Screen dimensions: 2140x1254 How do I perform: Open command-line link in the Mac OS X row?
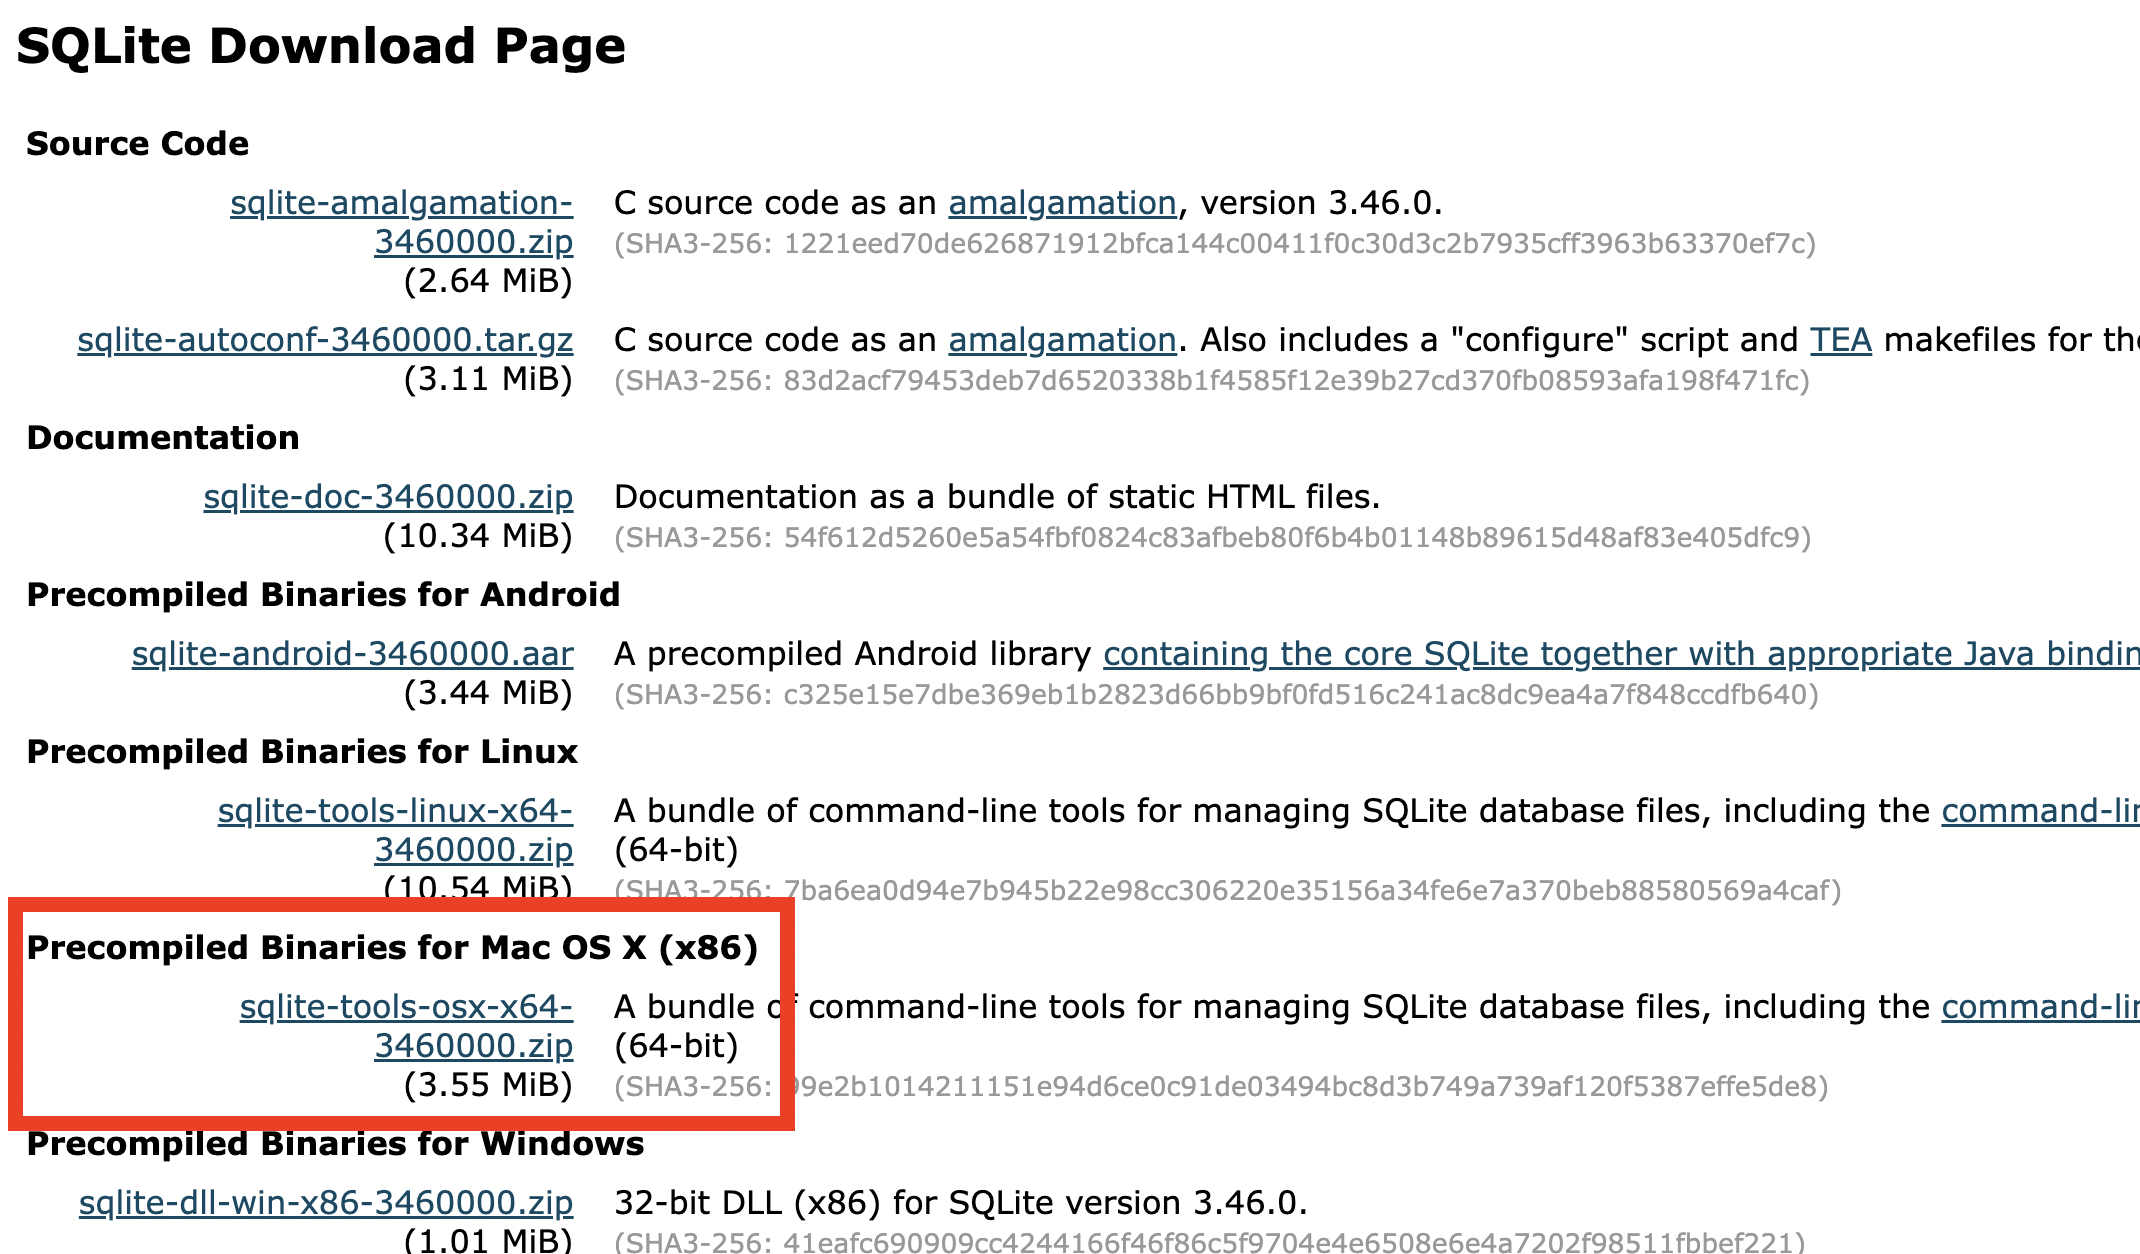coord(2041,1007)
